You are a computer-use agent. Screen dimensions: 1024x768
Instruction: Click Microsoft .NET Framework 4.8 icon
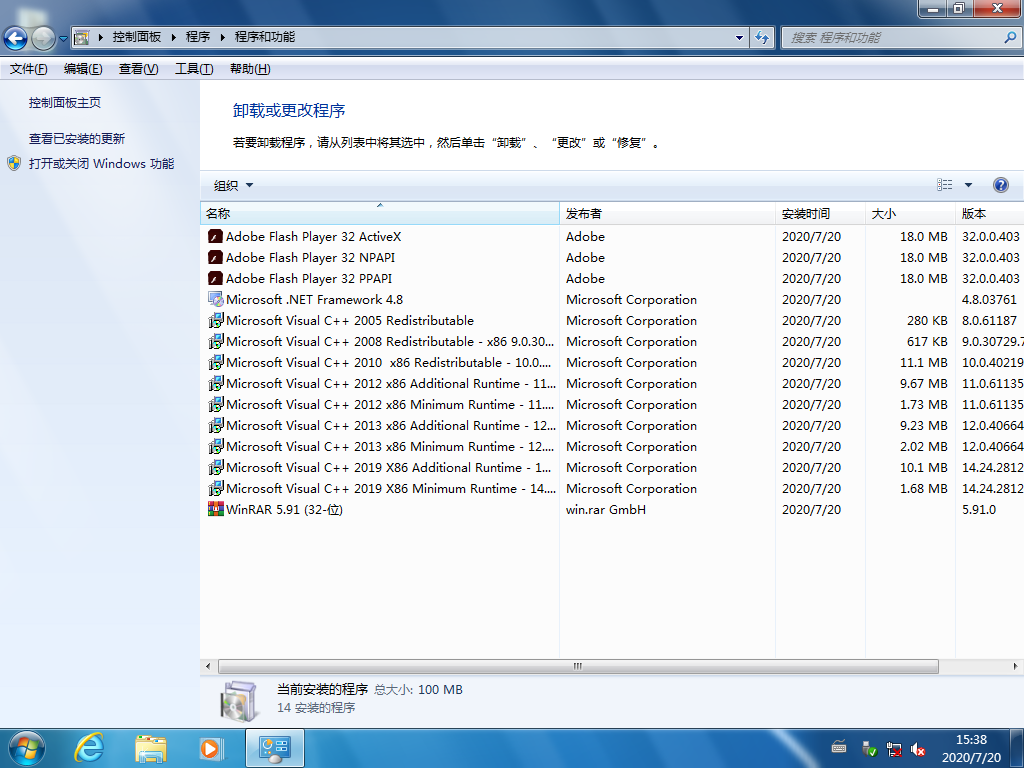click(216, 299)
